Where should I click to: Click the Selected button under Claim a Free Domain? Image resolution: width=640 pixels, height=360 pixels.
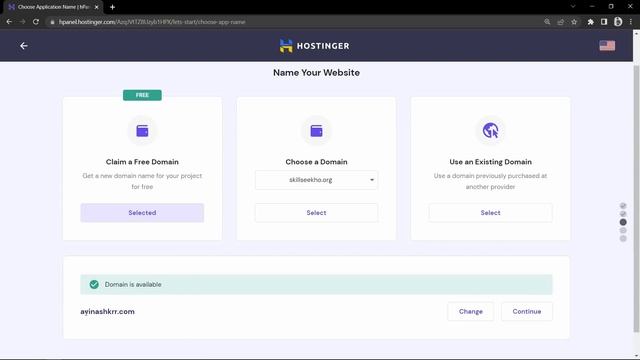pos(142,213)
